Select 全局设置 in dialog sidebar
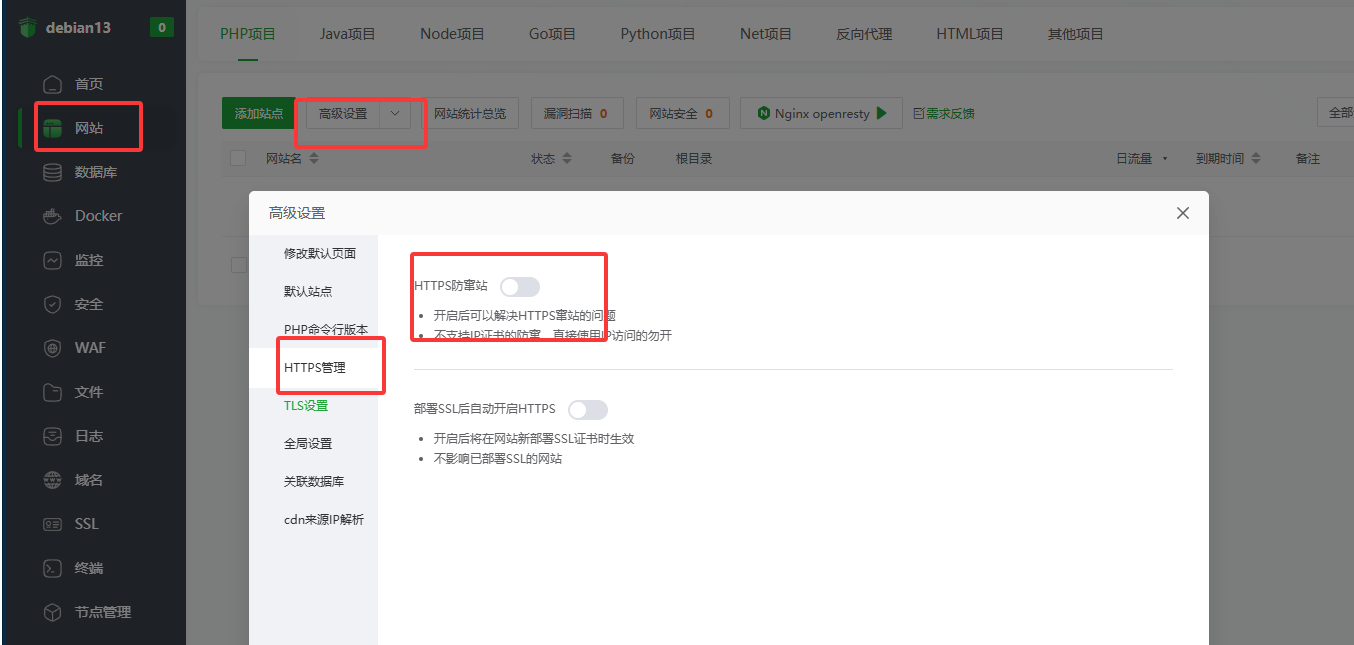 pos(308,443)
